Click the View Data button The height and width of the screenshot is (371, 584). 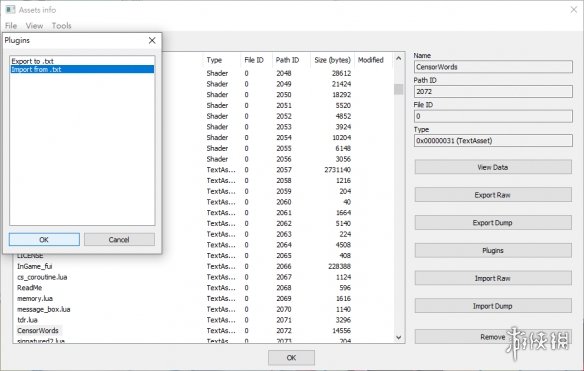pos(493,167)
